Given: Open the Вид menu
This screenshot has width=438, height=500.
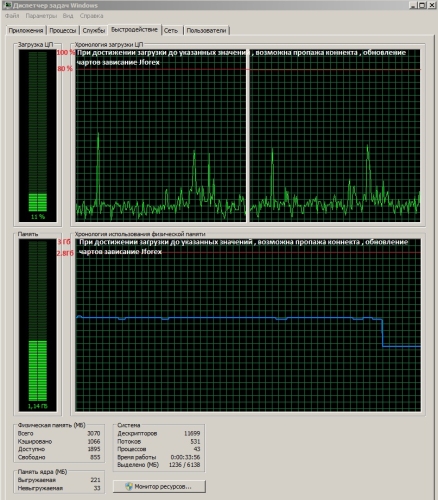Looking at the screenshot, I should [x=68, y=16].
